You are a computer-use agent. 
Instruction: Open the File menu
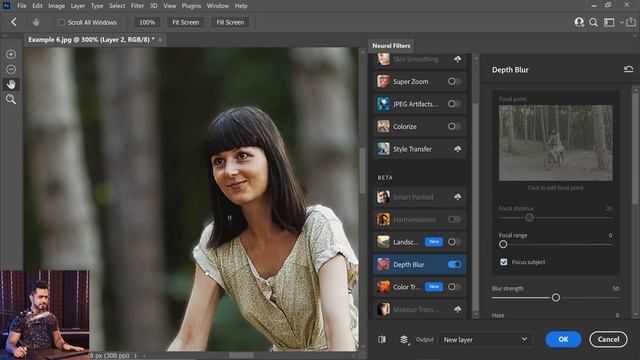click(22, 6)
